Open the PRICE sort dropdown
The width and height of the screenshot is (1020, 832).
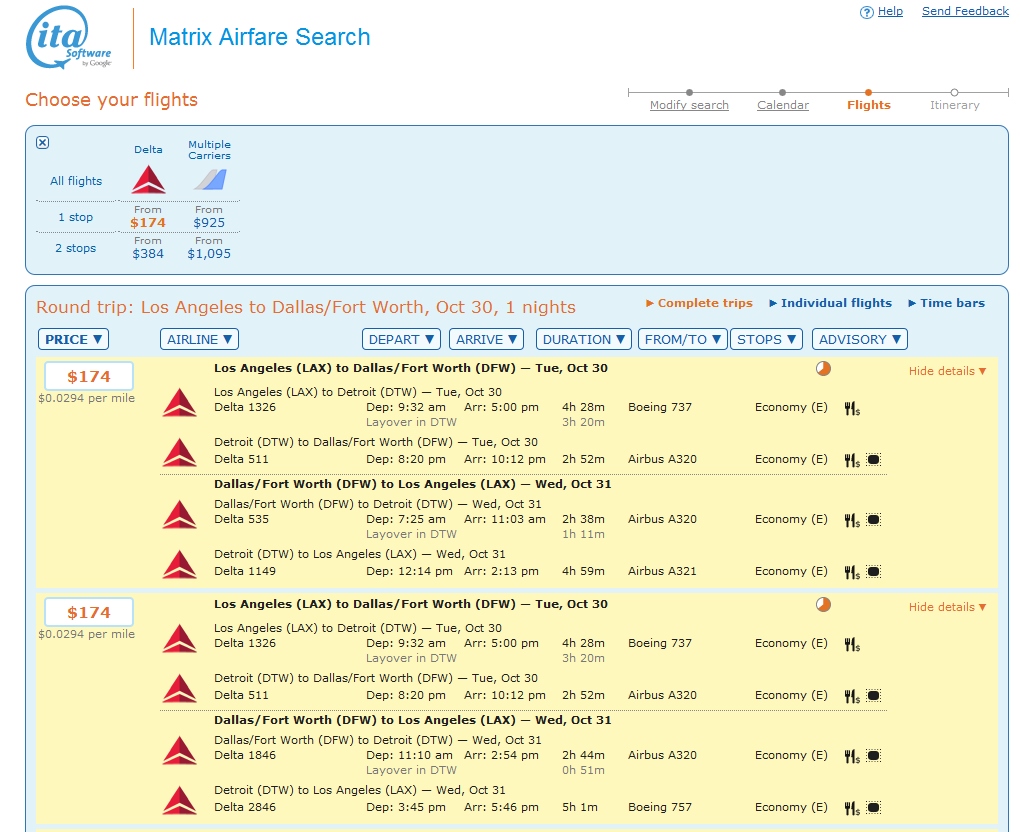(x=74, y=339)
